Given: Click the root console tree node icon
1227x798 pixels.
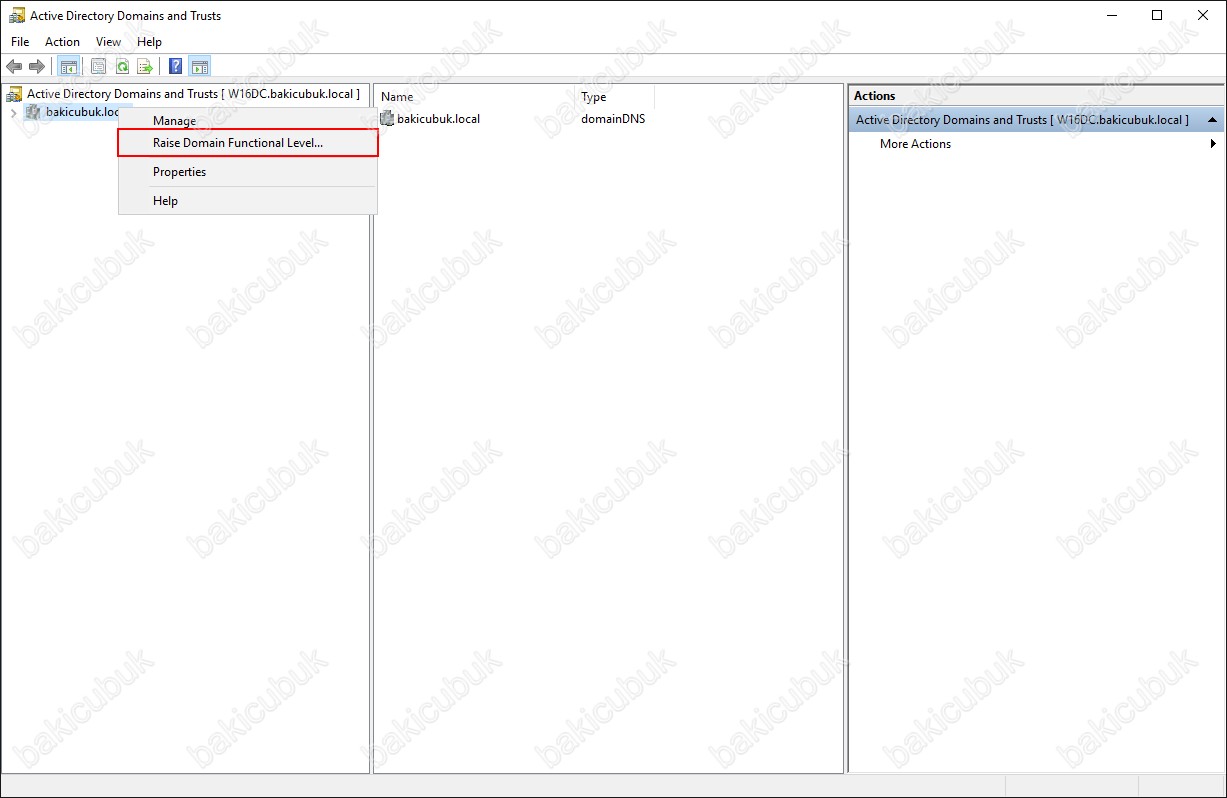Looking at the screenshot, I should (14, 94).
